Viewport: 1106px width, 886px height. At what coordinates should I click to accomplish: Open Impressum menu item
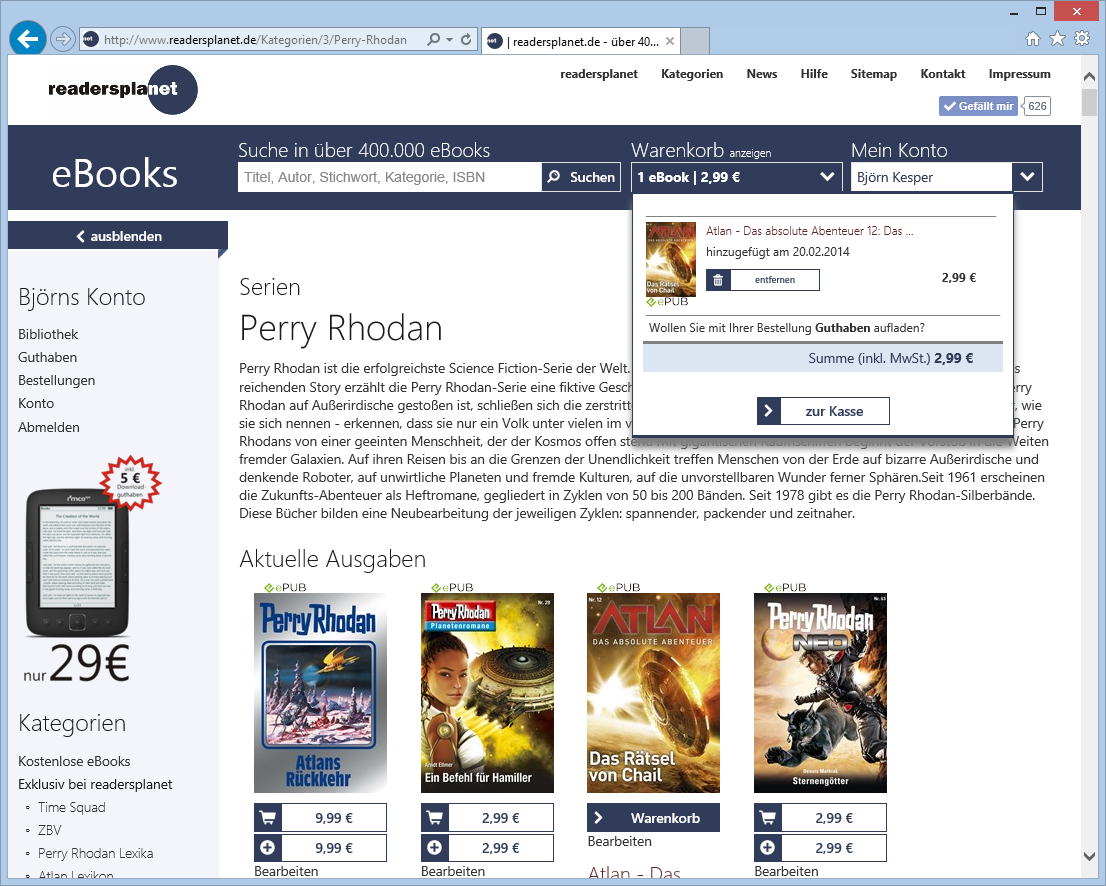click(1019, 74)
